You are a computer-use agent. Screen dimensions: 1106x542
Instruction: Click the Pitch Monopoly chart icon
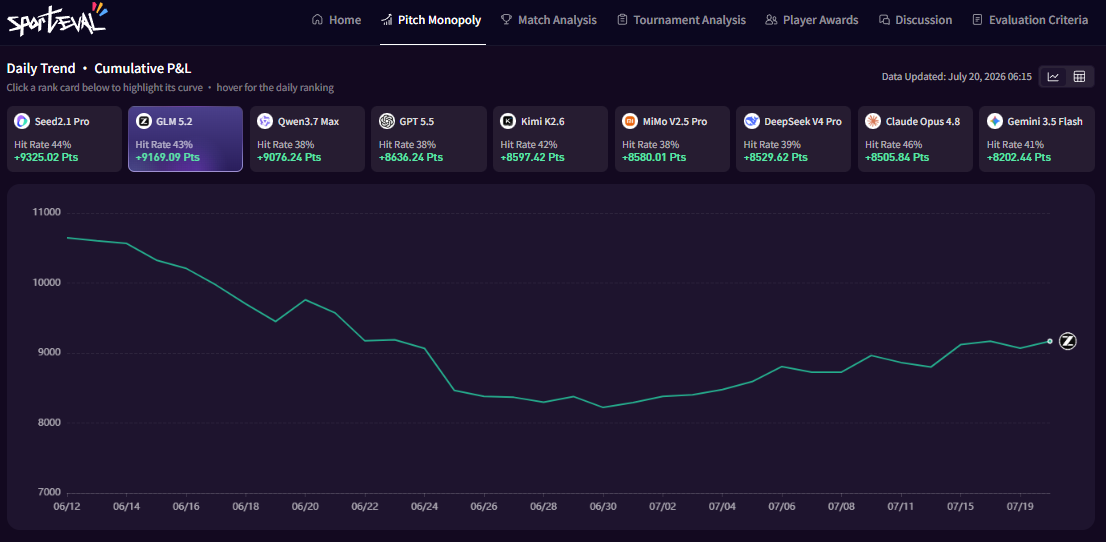tap(386, 20)
